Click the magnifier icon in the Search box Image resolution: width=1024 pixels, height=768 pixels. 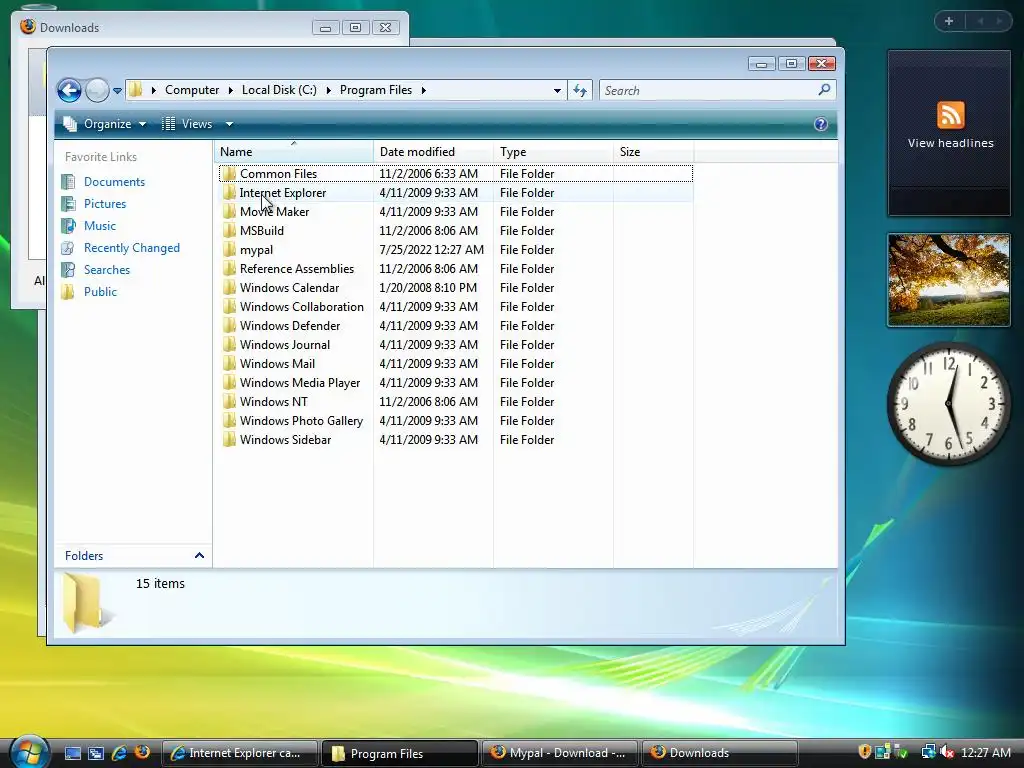[824, 90]
